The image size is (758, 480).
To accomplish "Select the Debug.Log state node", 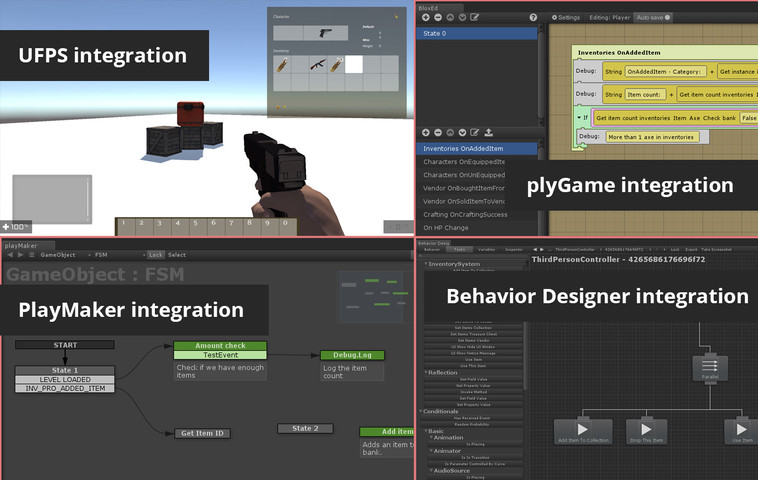I will point(352,355).
